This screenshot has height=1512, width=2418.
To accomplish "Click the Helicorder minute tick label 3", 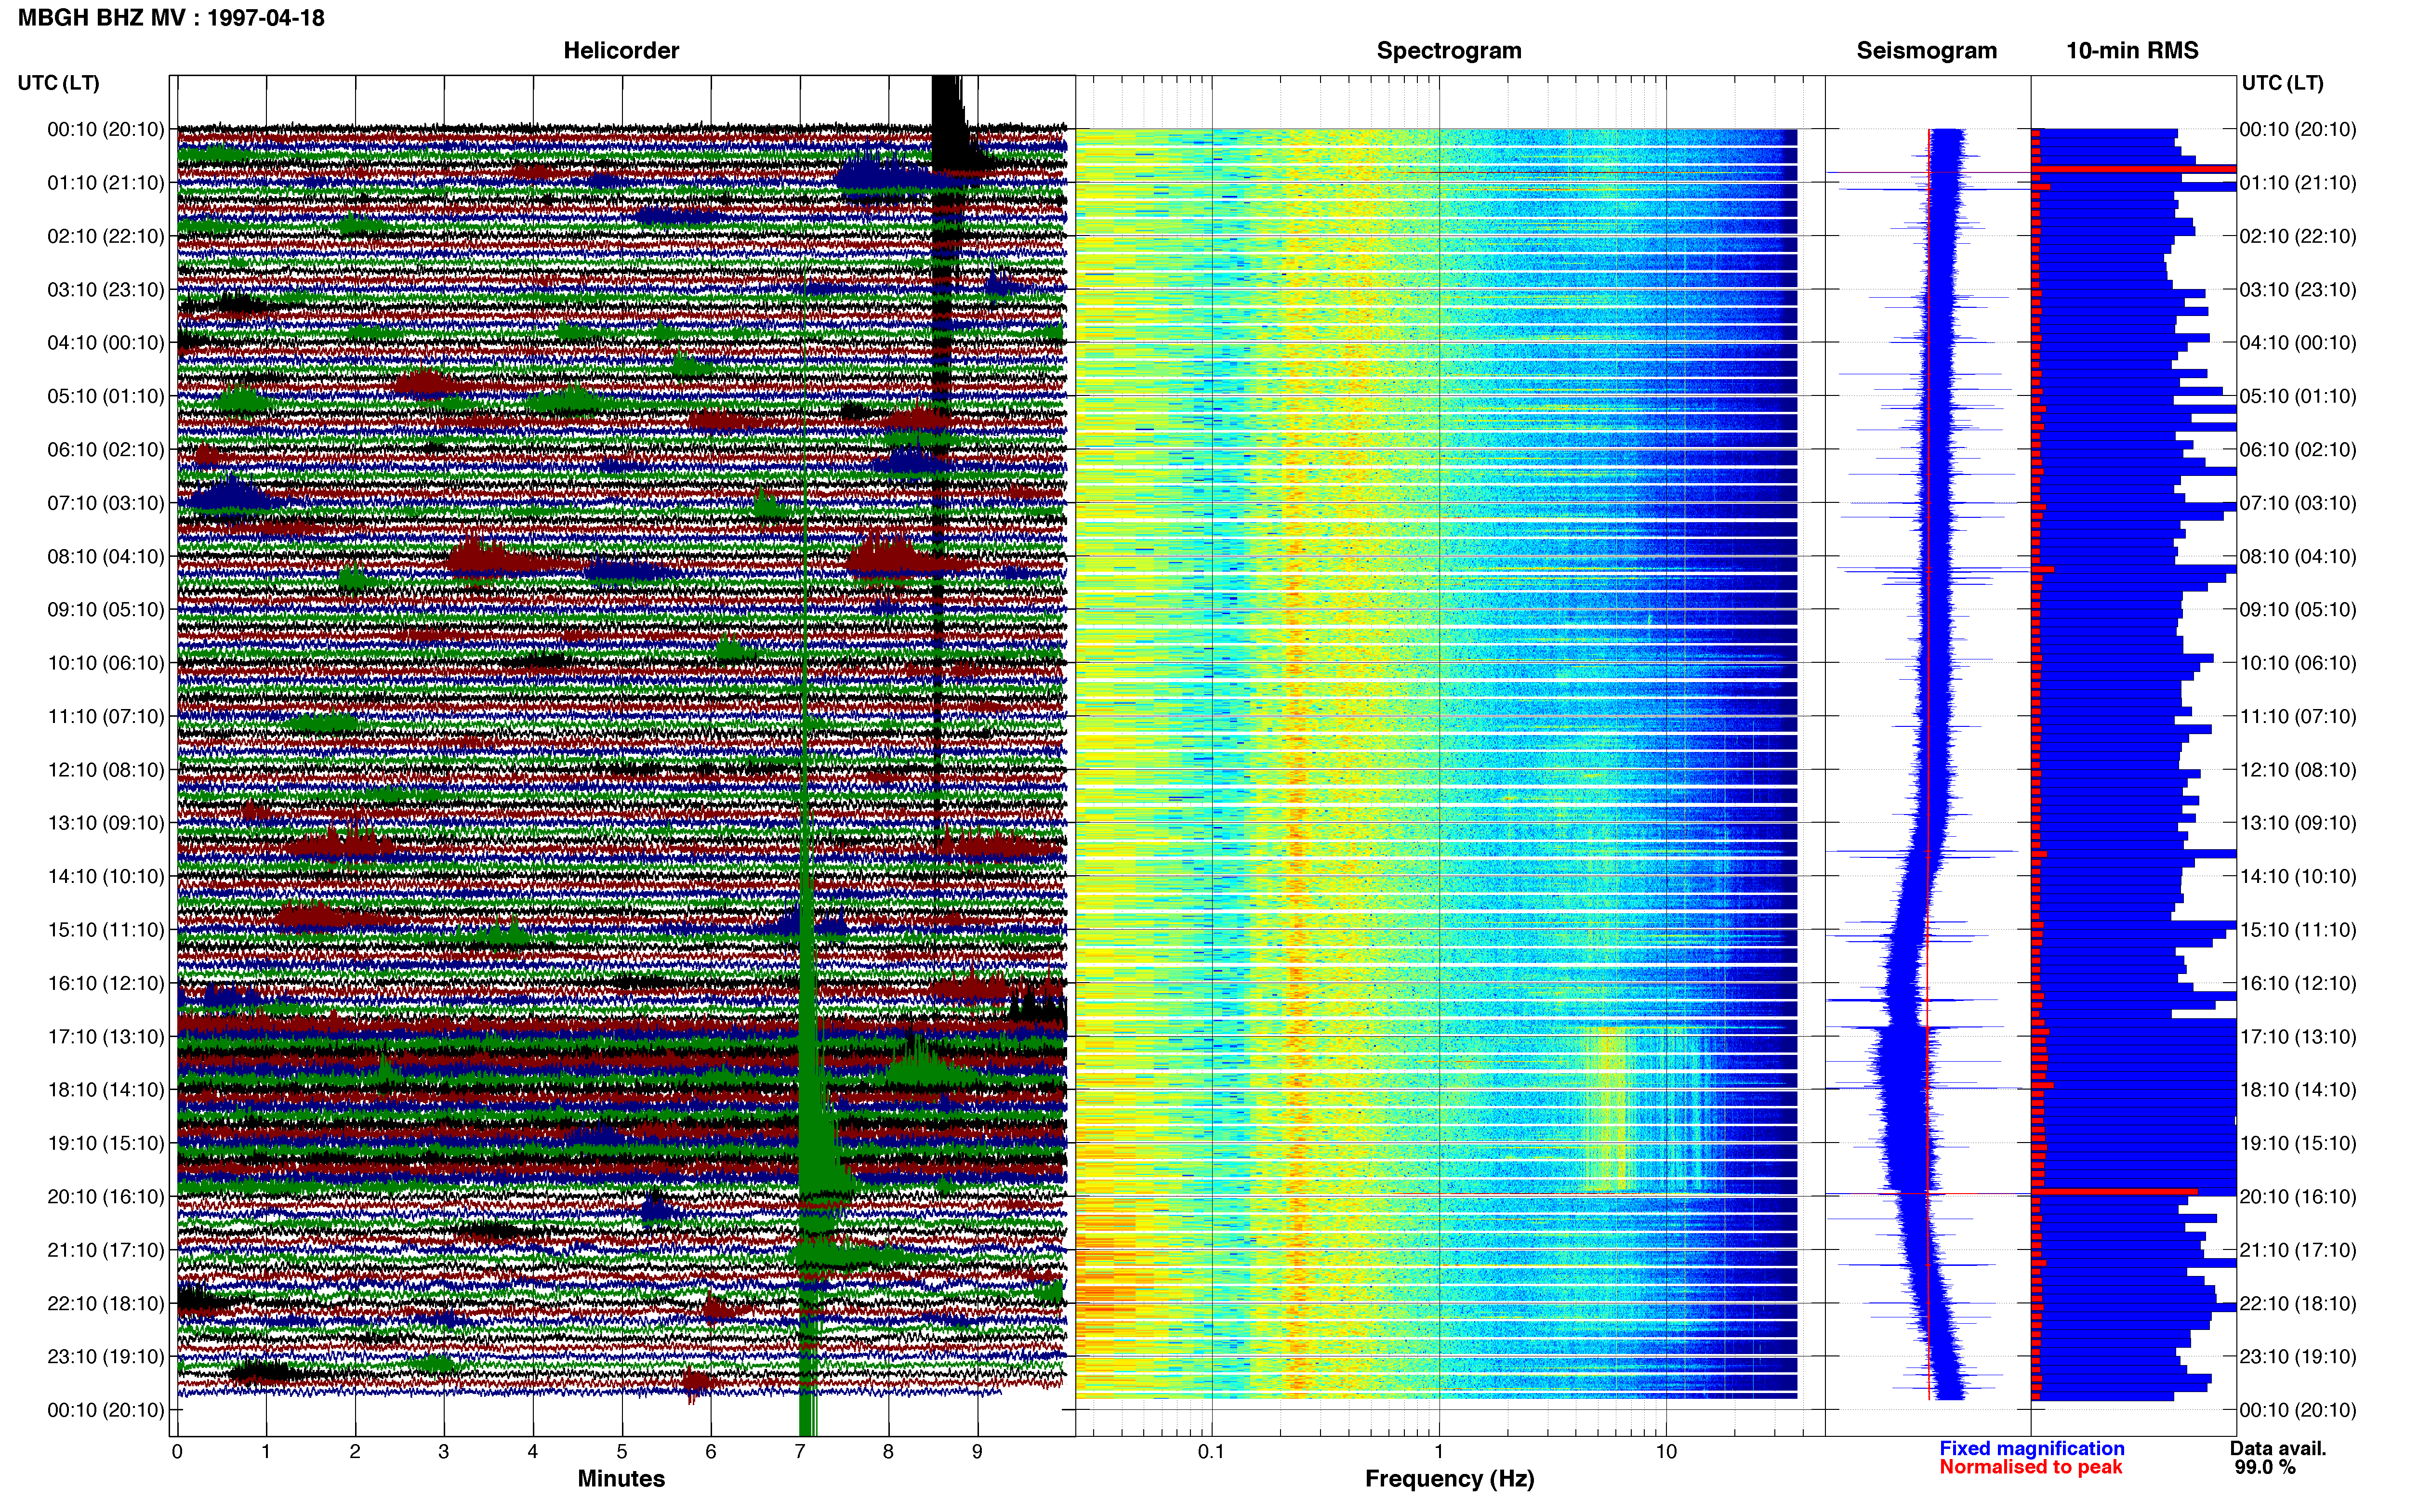I will [x=444, y=1452].
